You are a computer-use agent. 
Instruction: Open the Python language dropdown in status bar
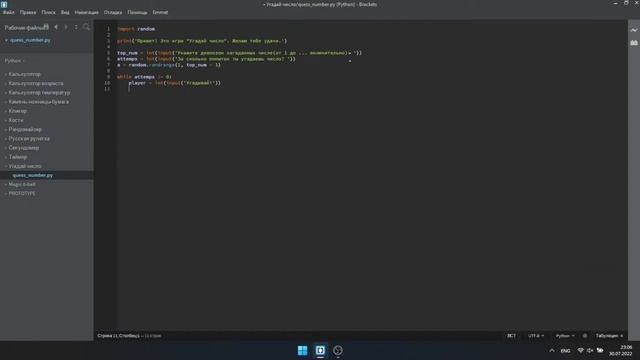(x=565, y=336)
